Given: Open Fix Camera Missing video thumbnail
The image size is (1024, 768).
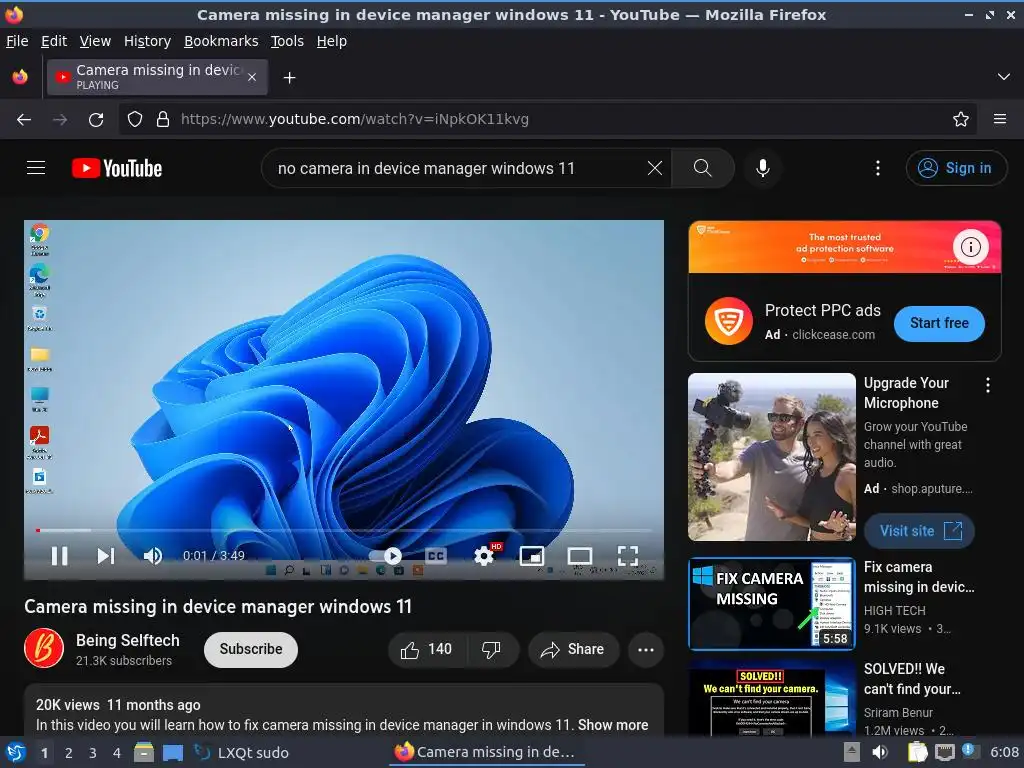Looking at the screenshot, I should tap(771, 604).
